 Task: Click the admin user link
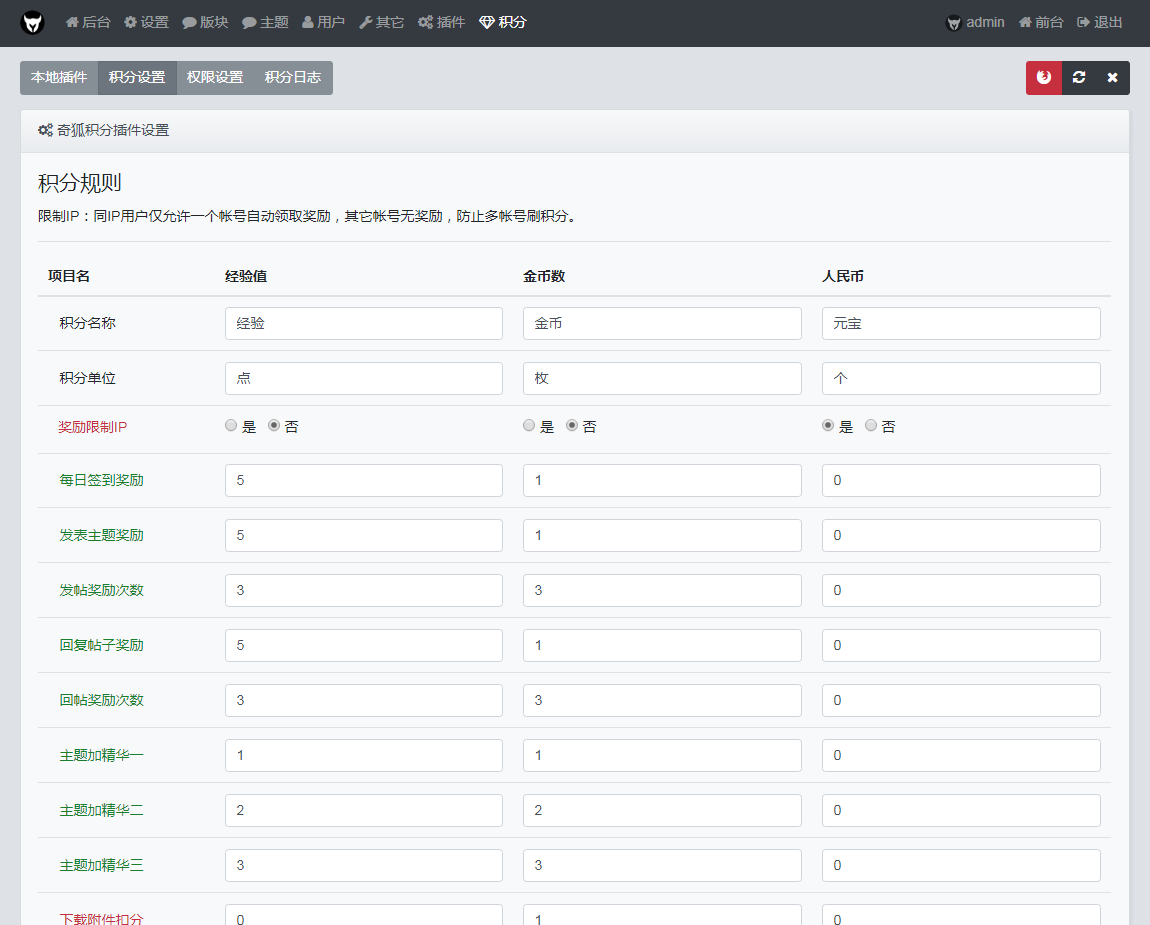click(x=975, y=23)
